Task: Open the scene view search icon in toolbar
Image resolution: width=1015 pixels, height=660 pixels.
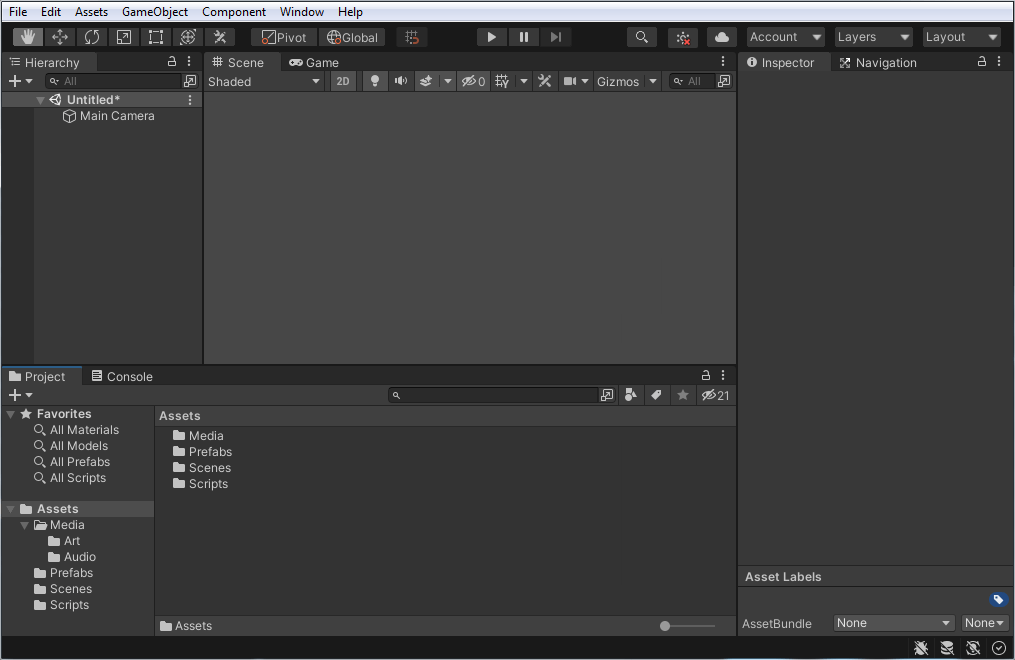Action: point(641,37)
